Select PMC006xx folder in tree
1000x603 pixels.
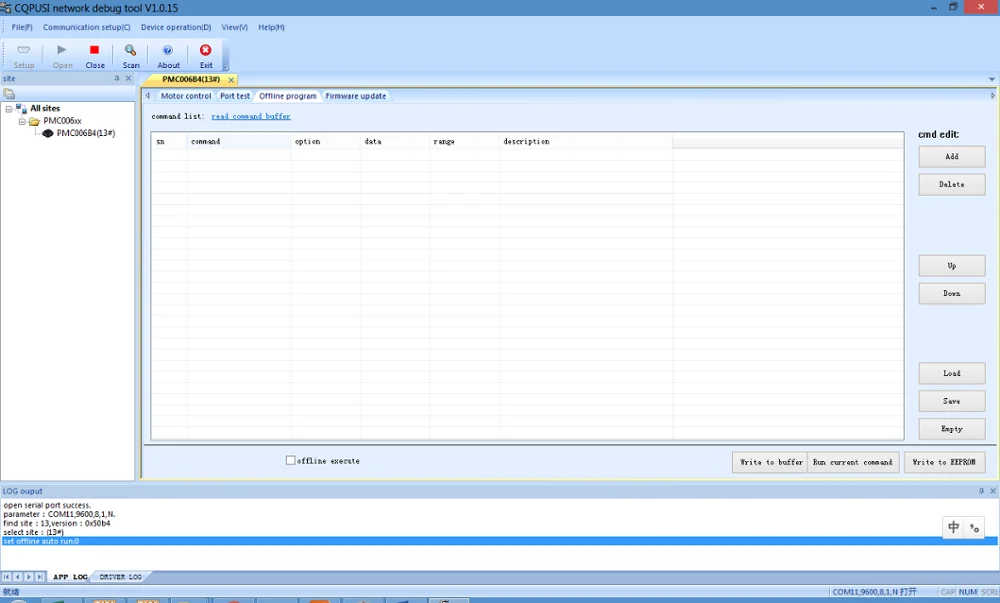pyautogui.click(x=62, y=120)
